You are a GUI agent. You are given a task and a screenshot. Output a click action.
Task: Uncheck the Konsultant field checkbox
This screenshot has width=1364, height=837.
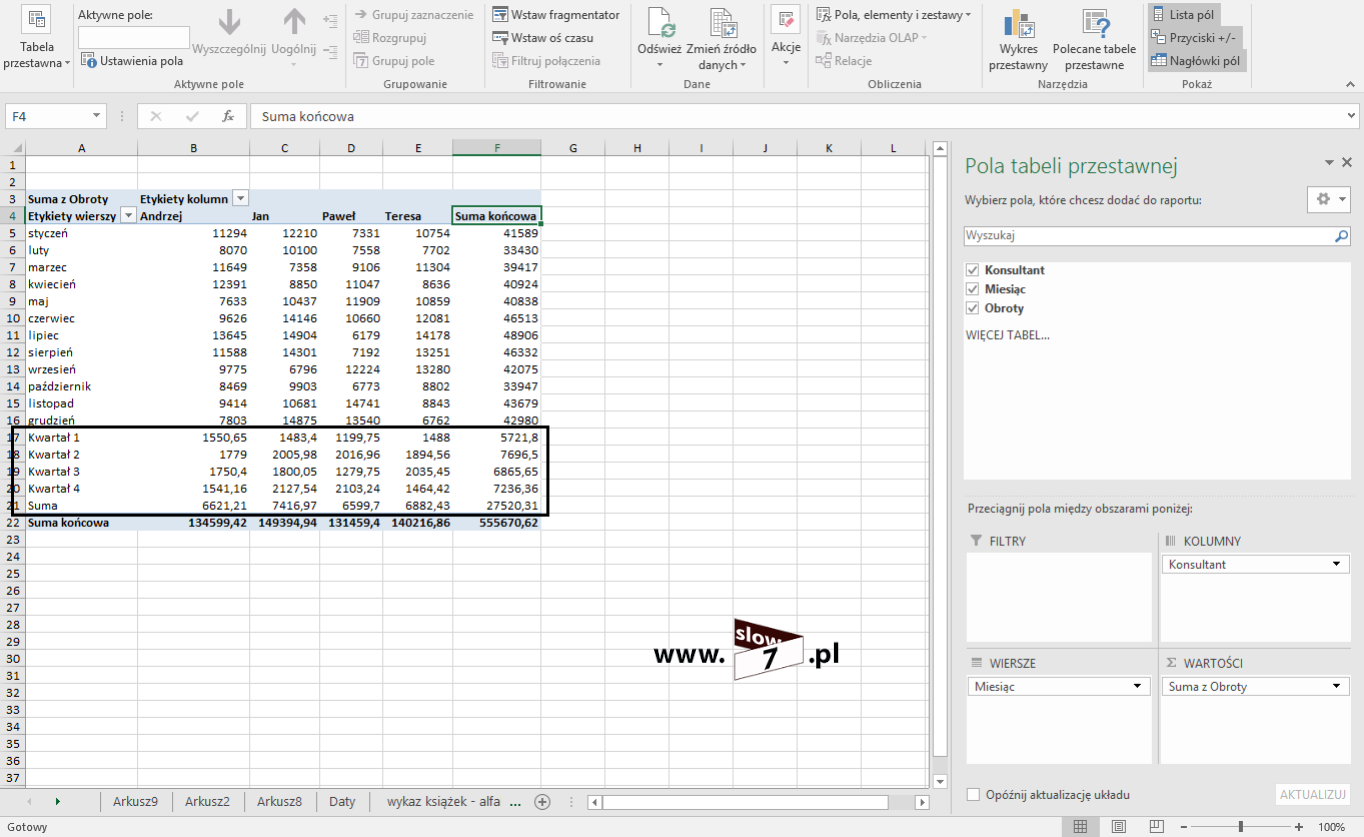coord(972,270)
